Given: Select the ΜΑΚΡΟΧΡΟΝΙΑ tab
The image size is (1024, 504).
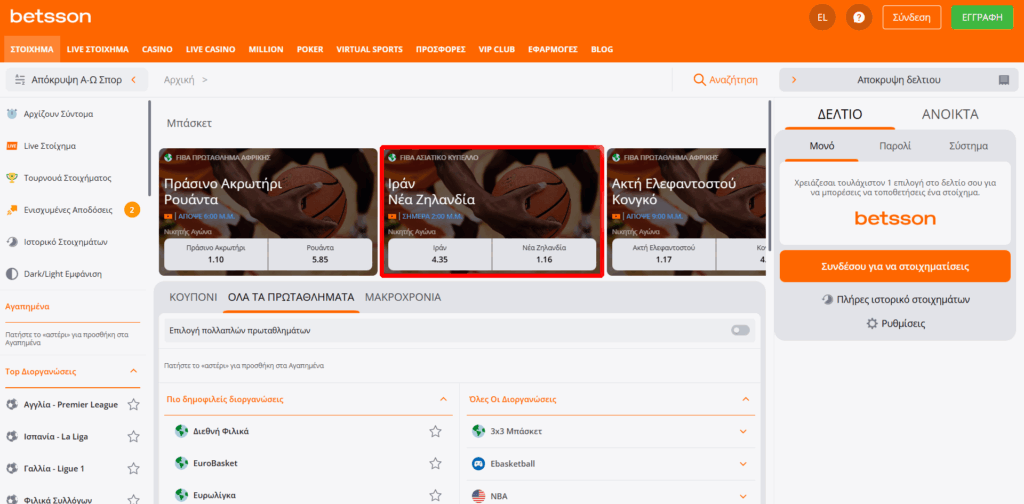Looking at the screenshot, I should click(403, 297).
